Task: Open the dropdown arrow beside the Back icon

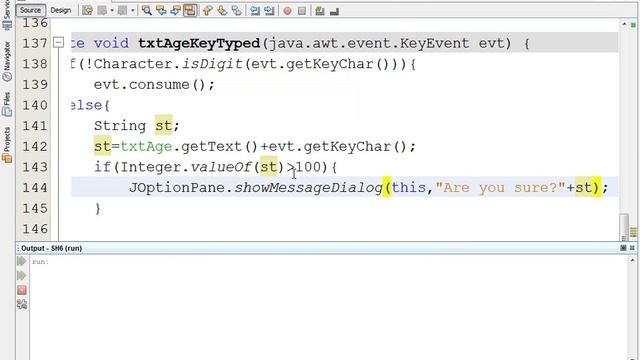Action: 112,11
